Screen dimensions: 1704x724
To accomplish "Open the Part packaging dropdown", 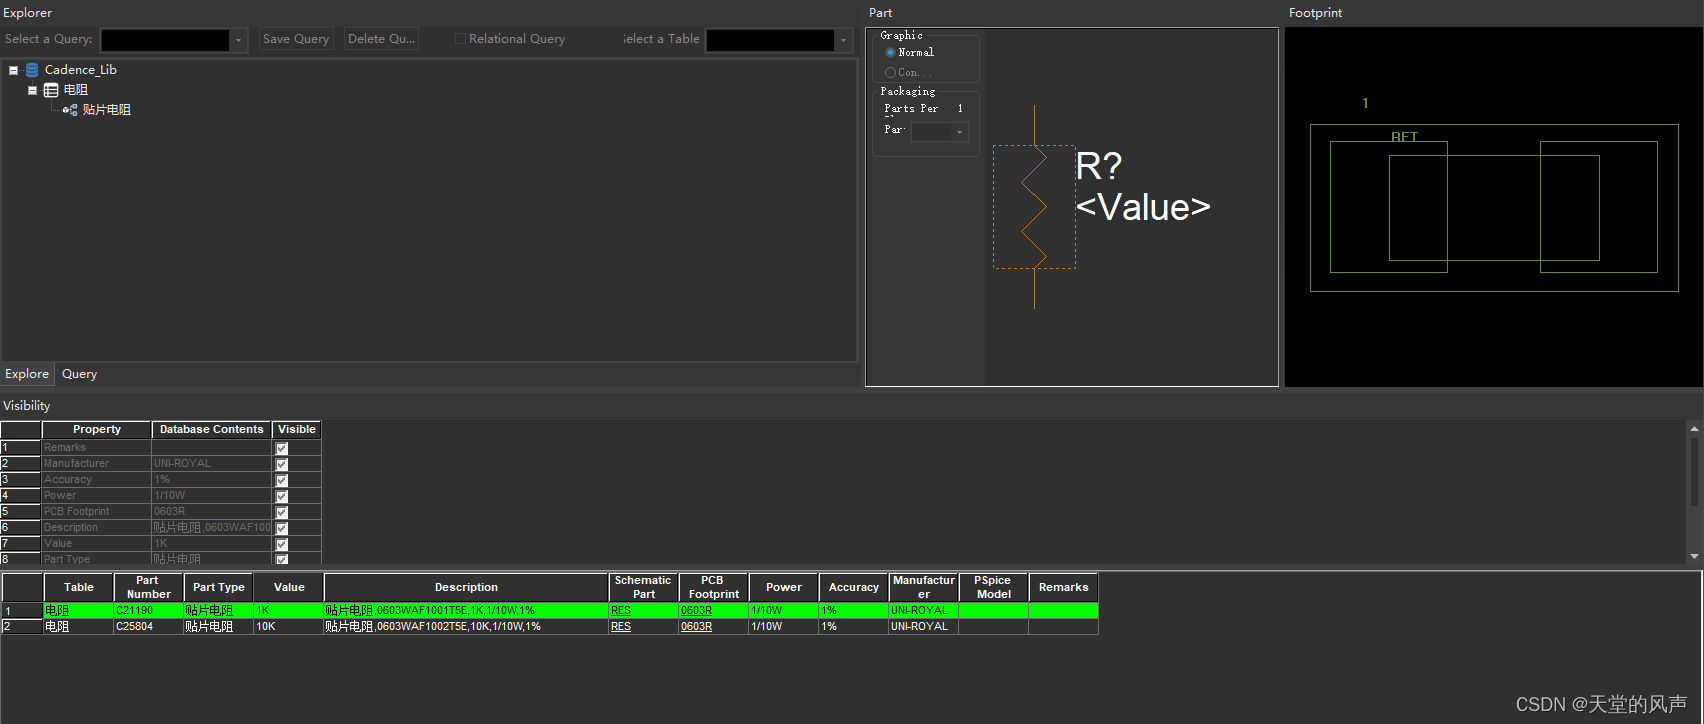I will 959,132.
